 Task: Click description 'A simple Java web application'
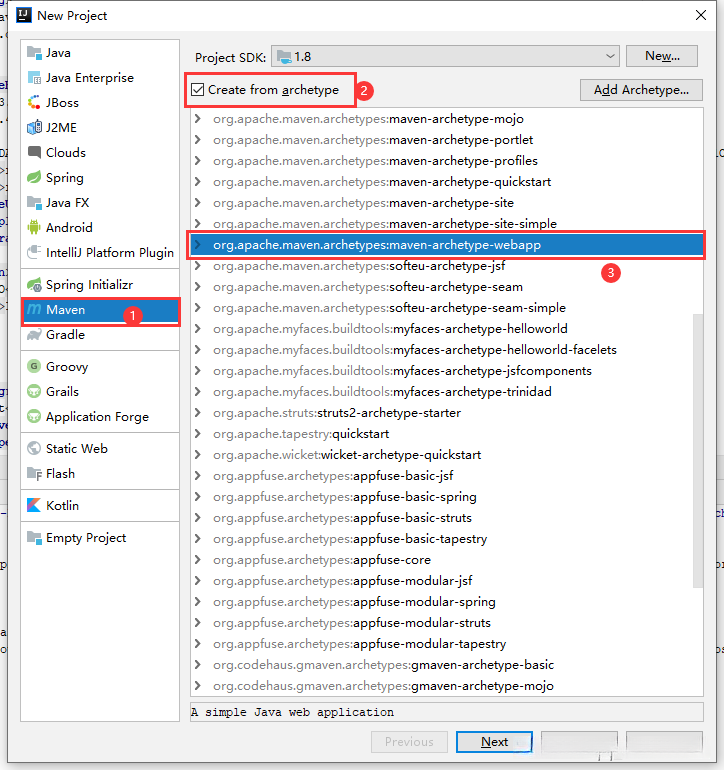[292, 712]
